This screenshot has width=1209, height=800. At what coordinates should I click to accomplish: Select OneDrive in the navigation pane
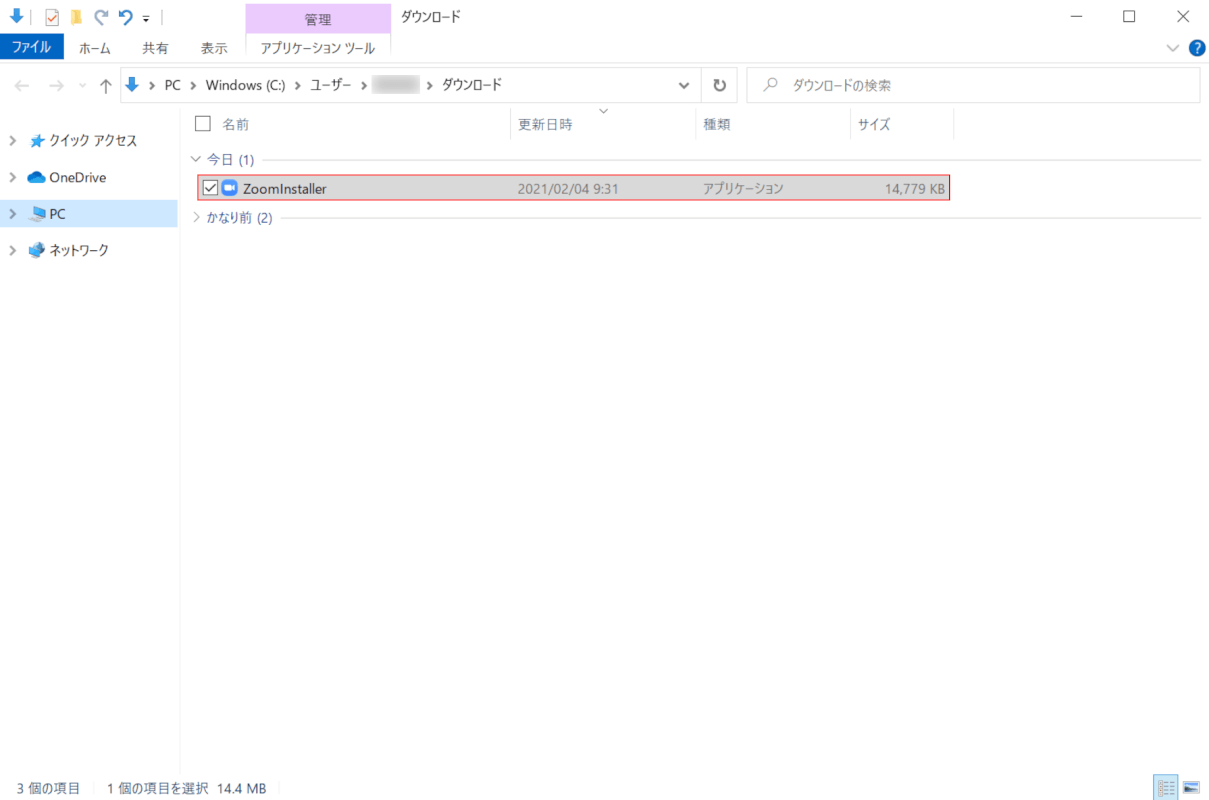(77, 177)
